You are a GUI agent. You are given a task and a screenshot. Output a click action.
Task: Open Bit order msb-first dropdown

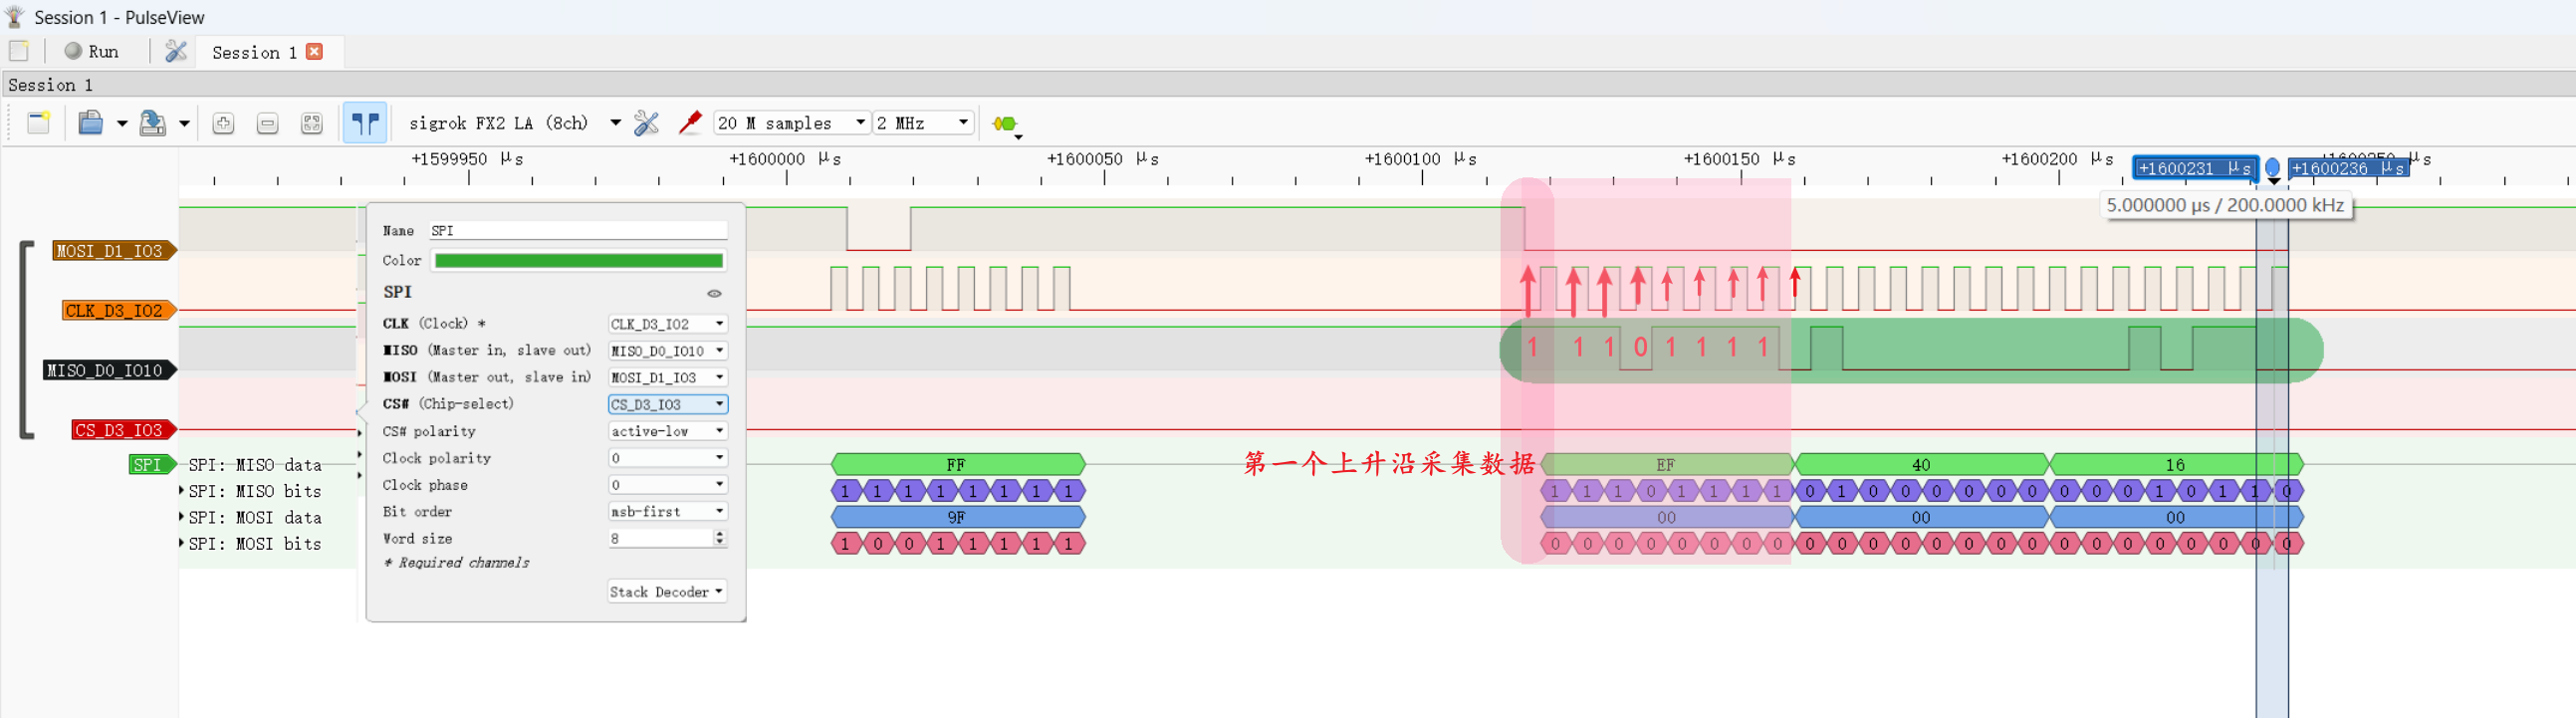[667, 511]
